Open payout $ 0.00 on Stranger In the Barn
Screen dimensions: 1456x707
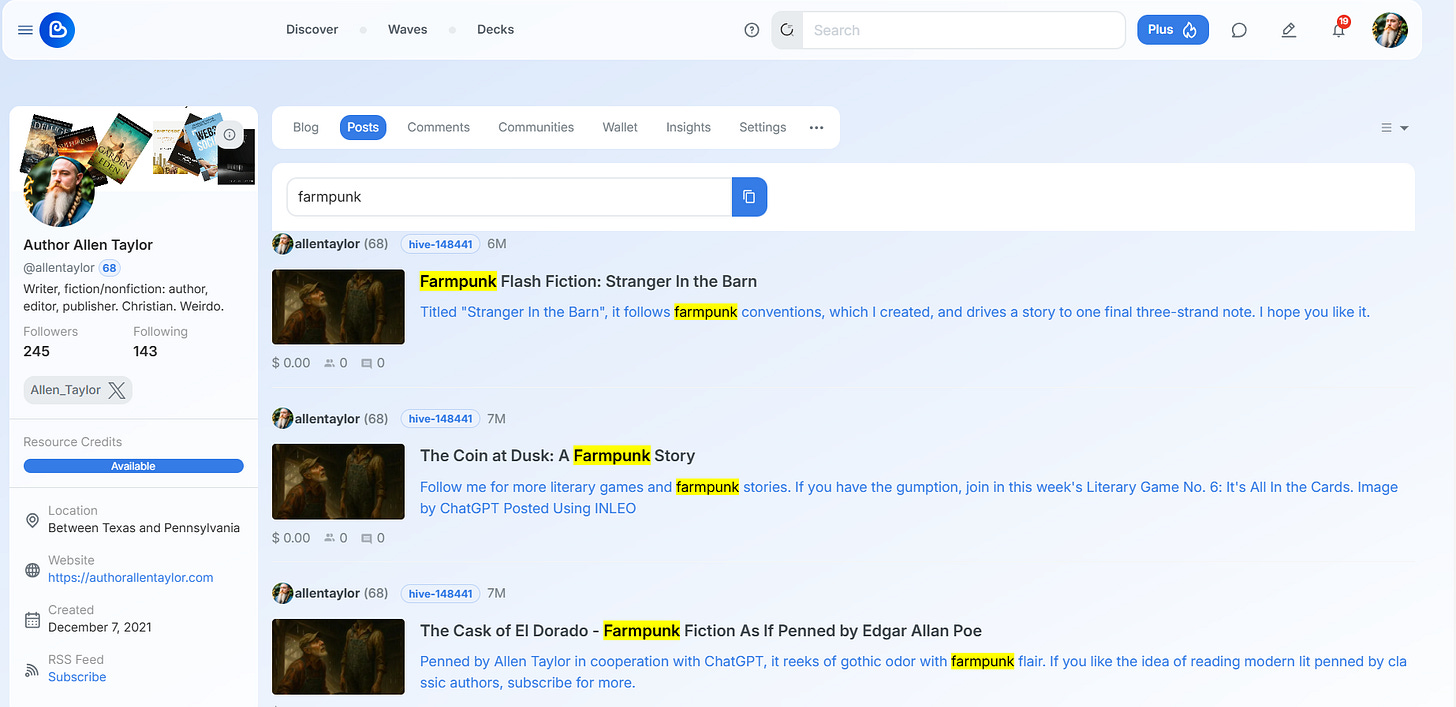point(291,363)
